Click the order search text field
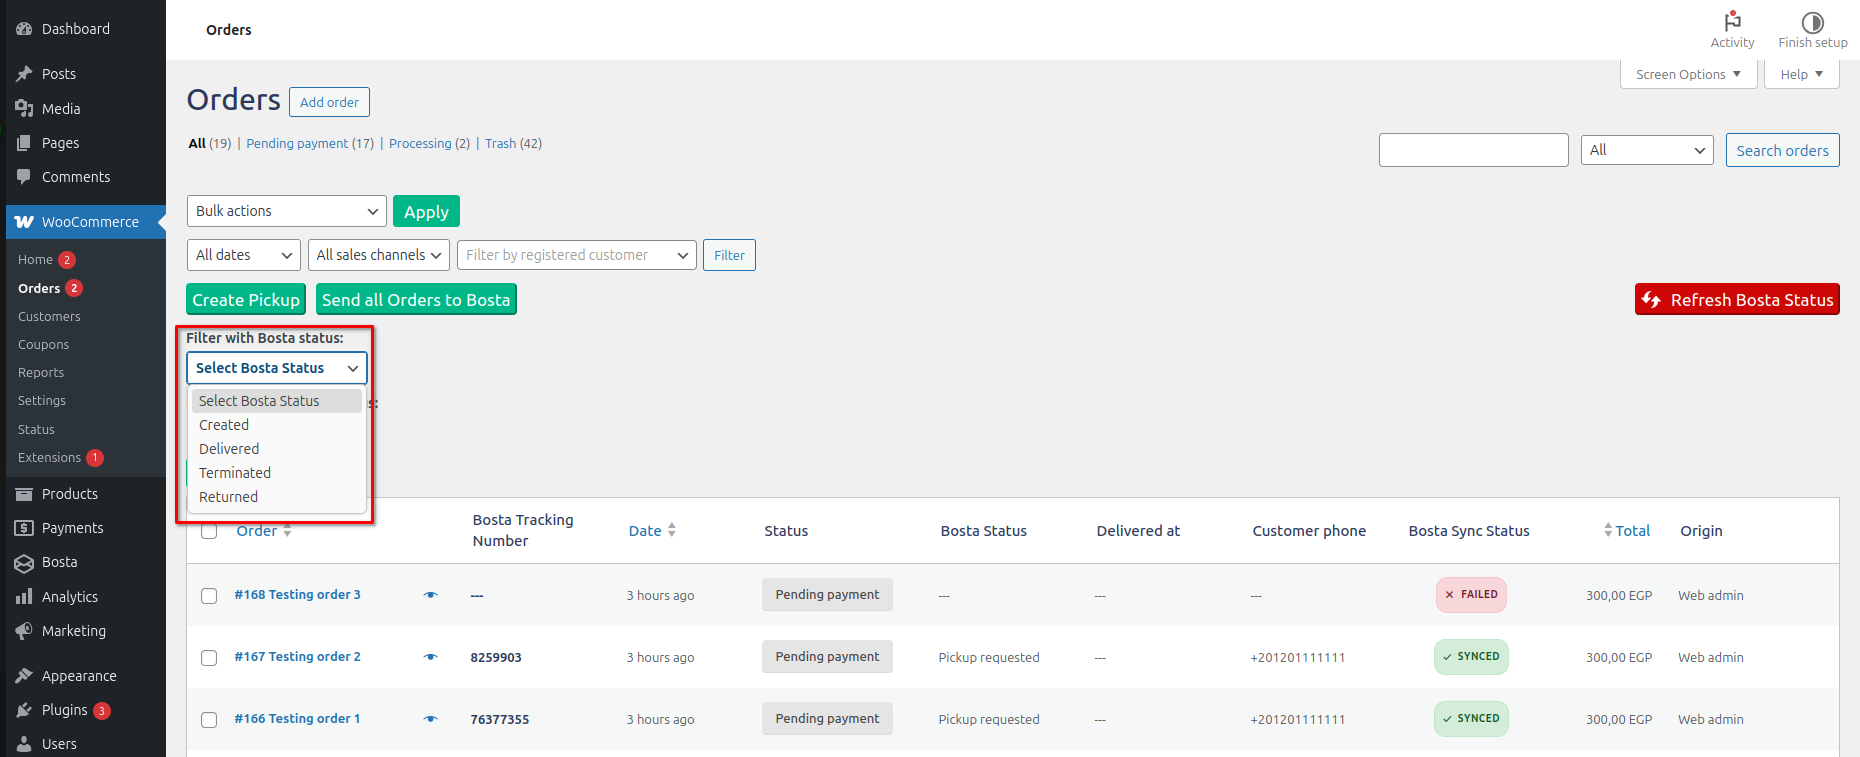The image size is (1860, 757). [1473, 150]
